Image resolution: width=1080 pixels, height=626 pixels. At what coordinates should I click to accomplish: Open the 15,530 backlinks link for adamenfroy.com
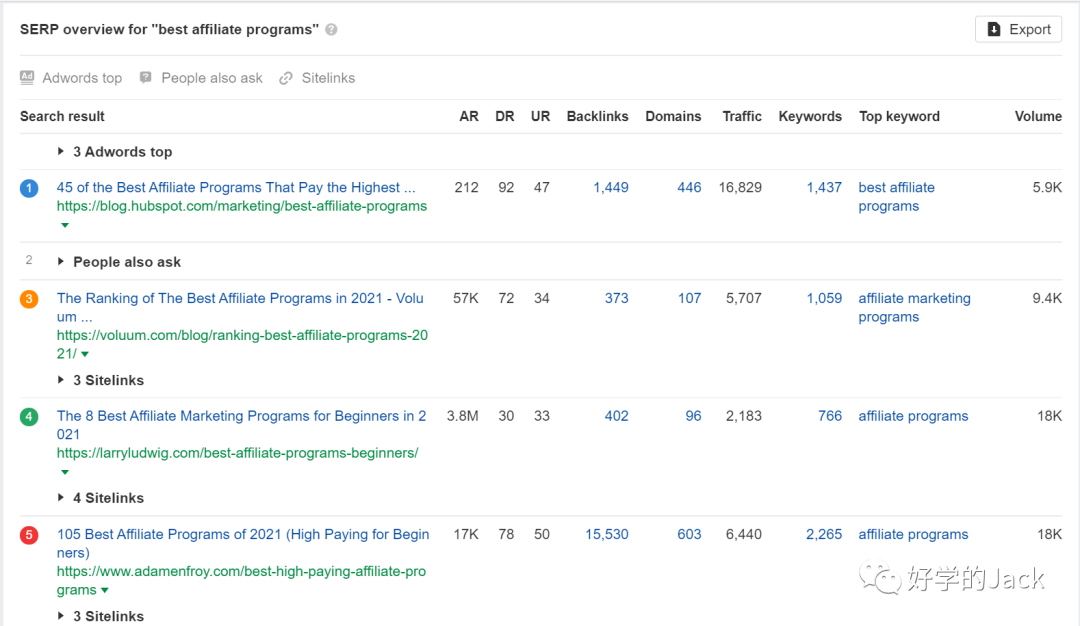coord(606,534)
